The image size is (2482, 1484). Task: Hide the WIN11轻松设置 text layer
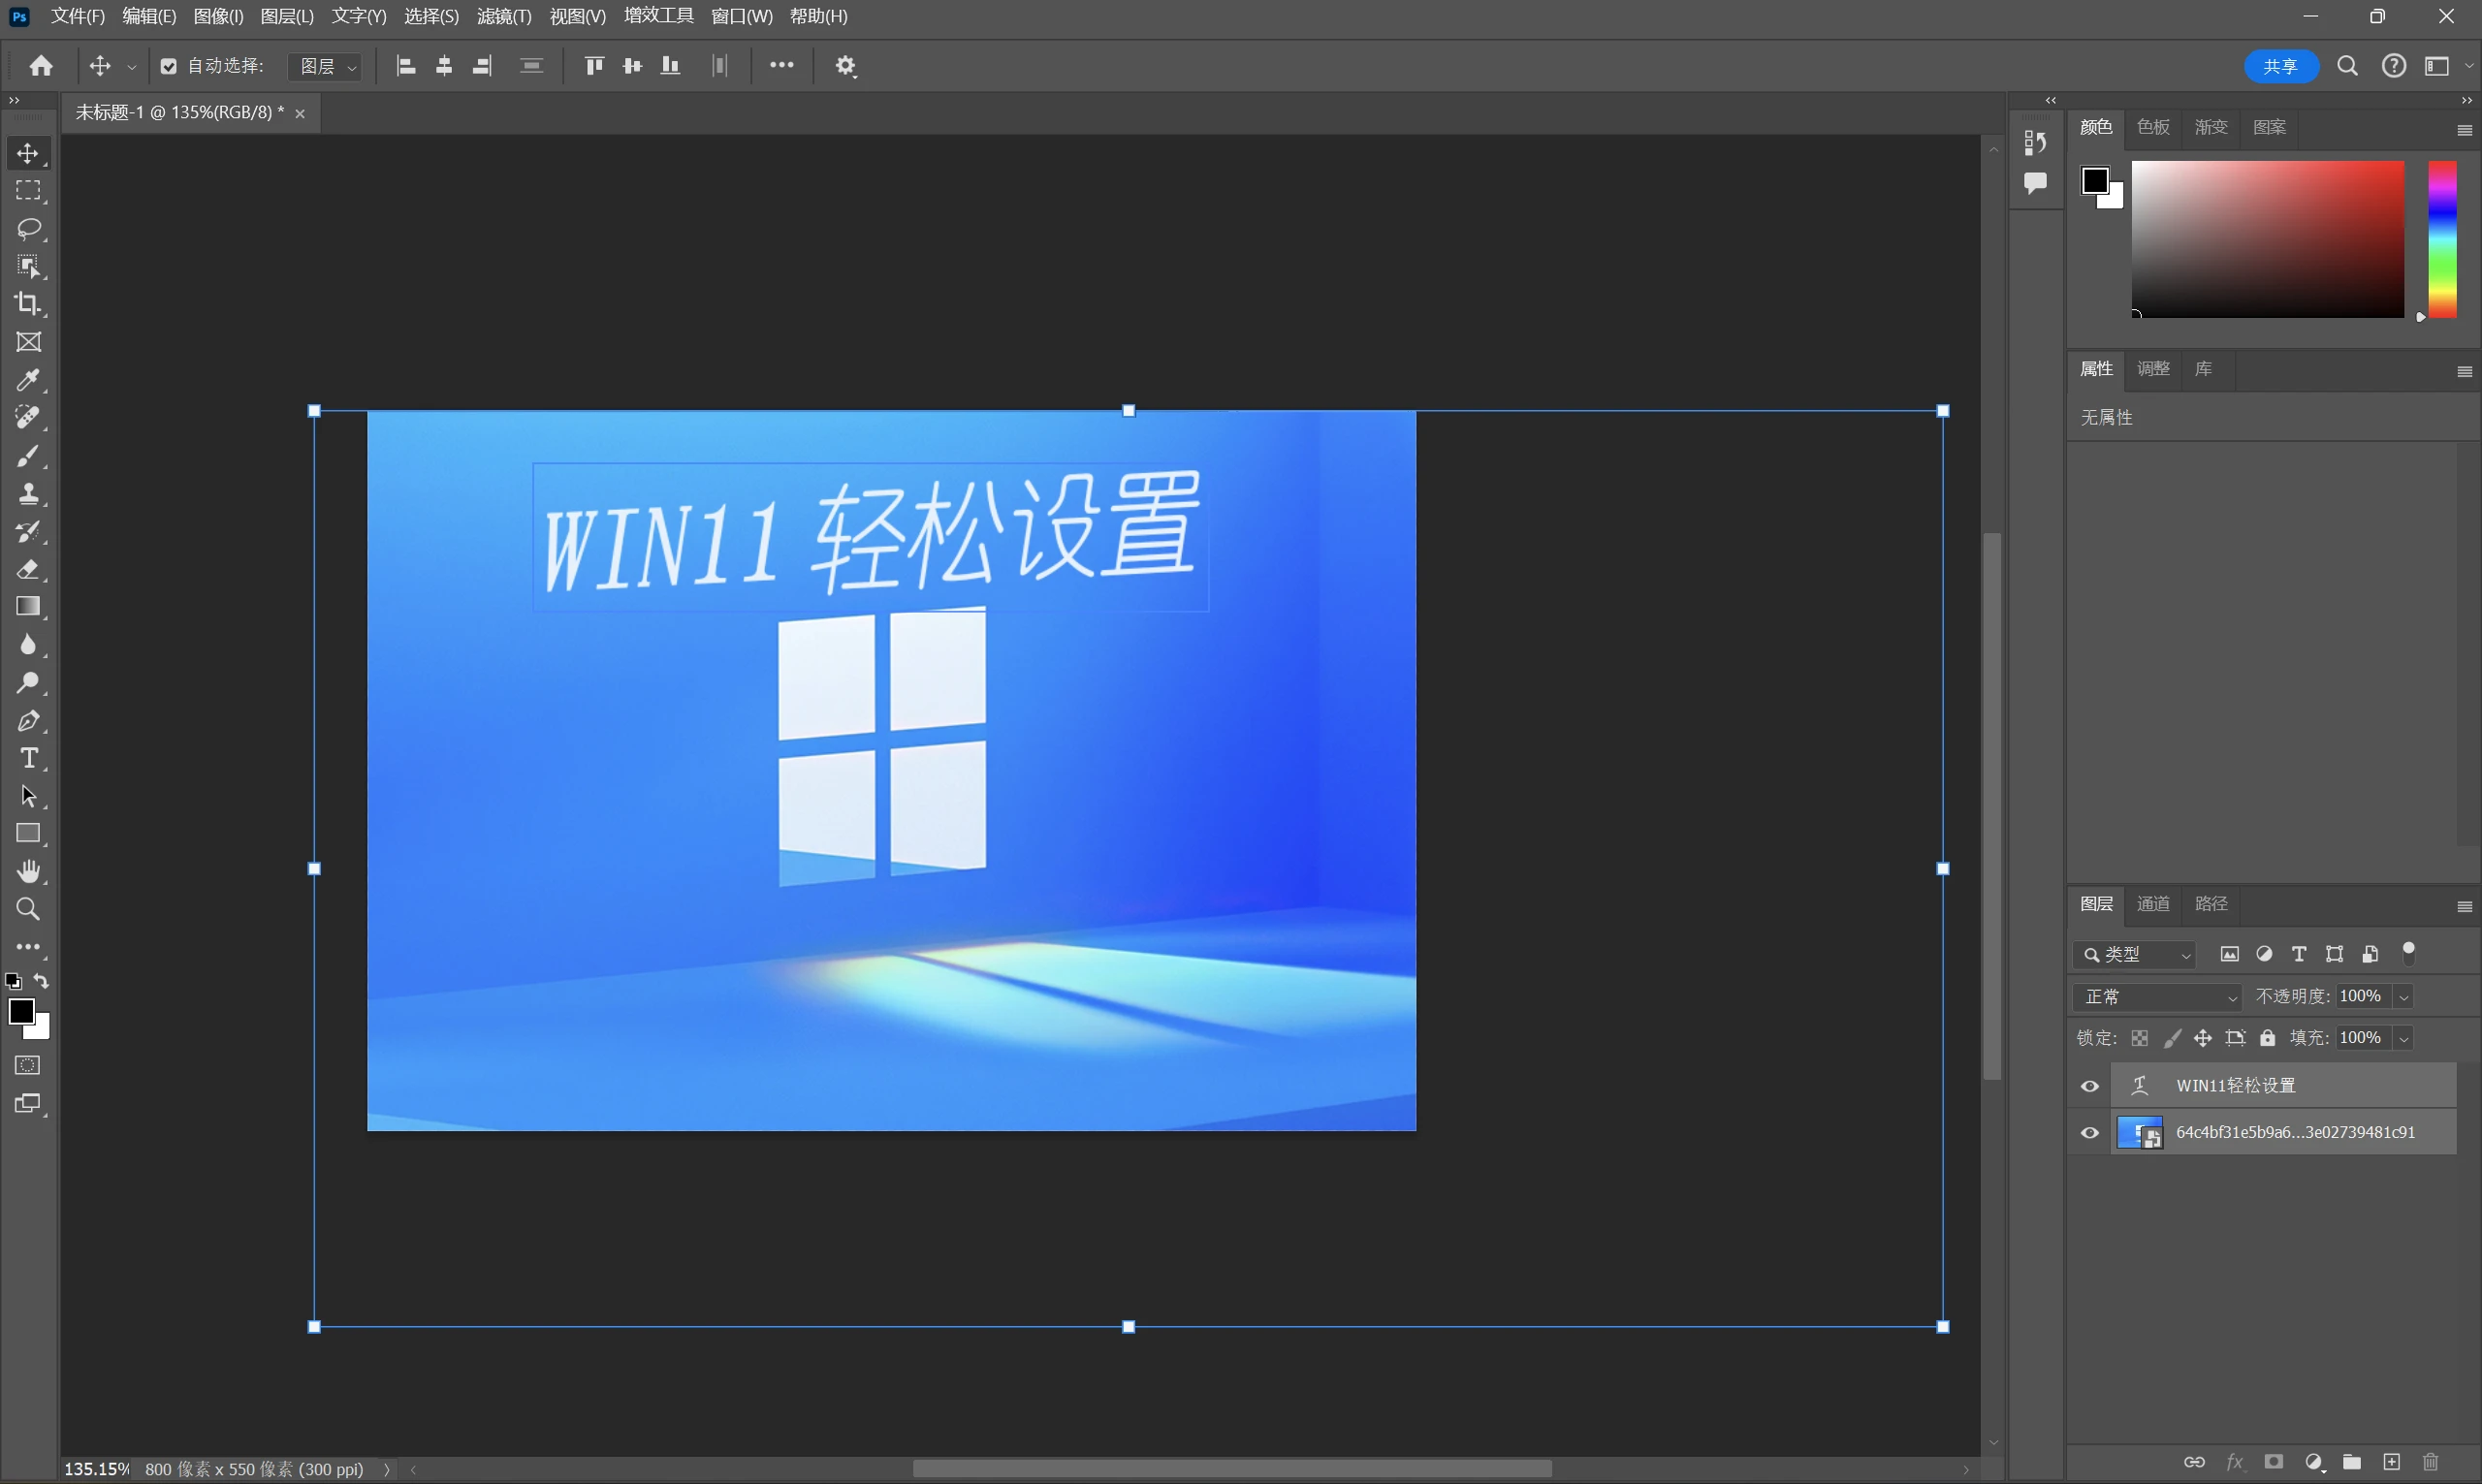[x=2089, y=1086]
